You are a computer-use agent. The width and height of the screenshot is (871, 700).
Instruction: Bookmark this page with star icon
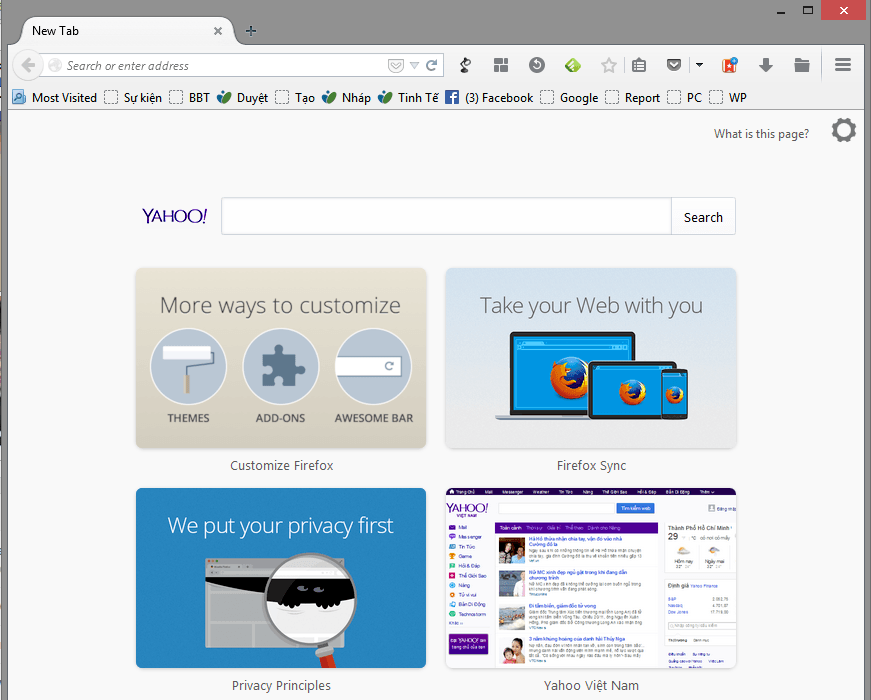click(609, 66)
